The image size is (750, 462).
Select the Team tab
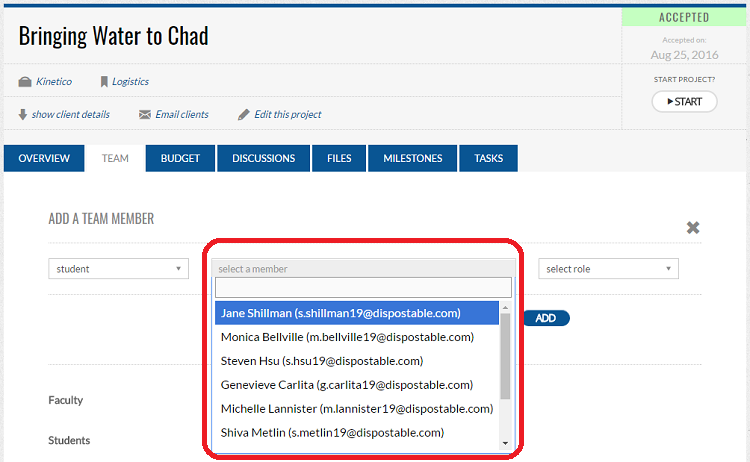115,158
